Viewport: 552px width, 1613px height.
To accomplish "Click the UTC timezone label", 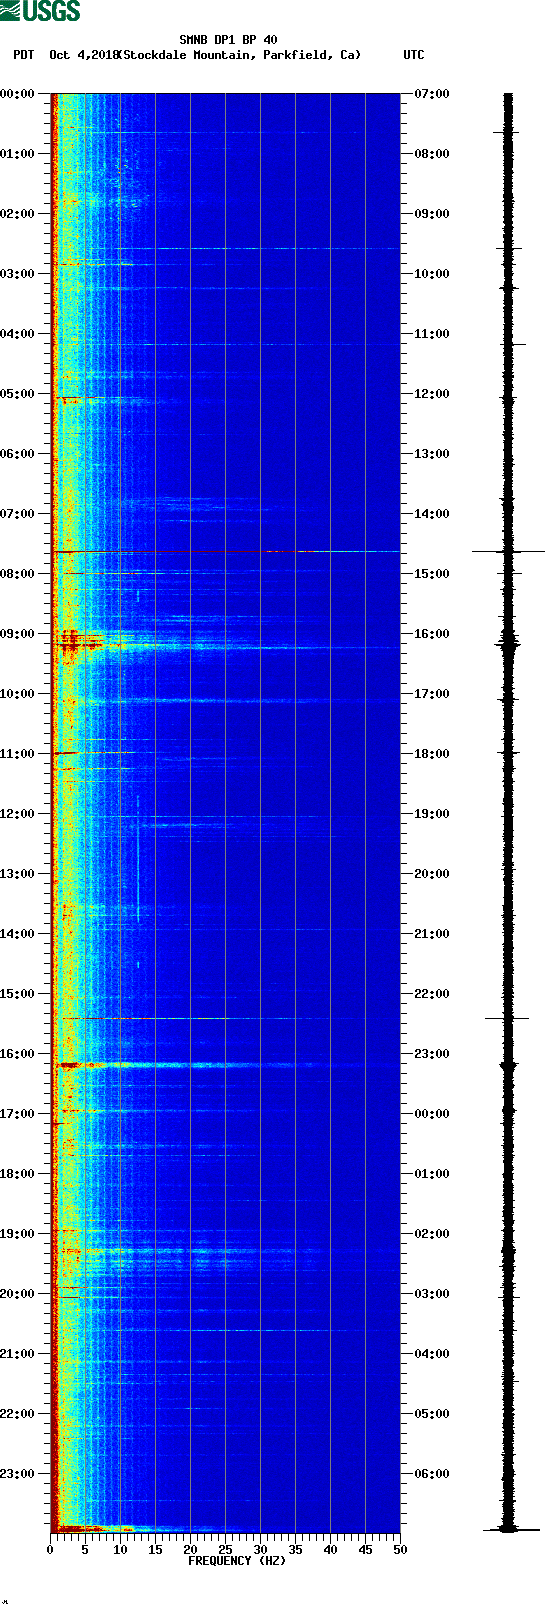I will click(x=414, y=55).
